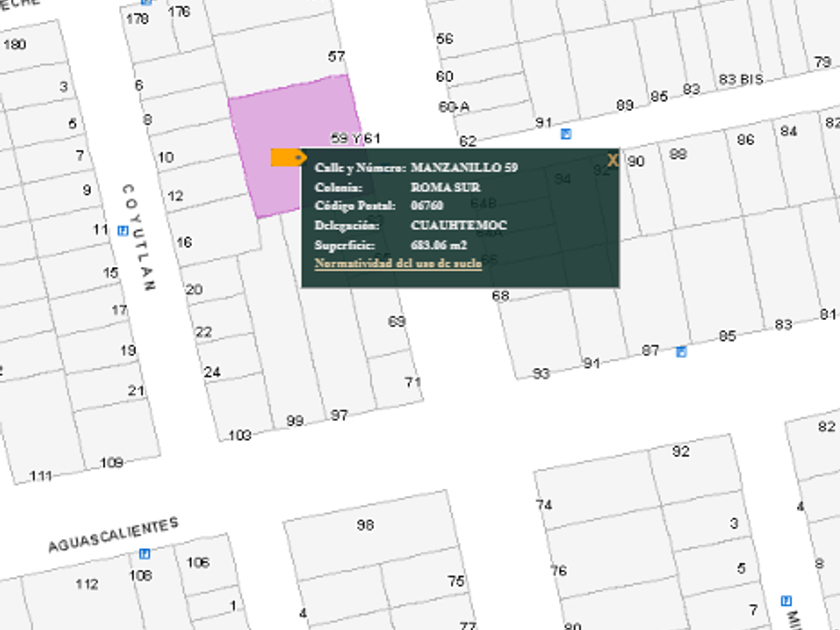The width and height of the screenshot is (840, 630).
Task: Select lot 180 on the map
Action: (x=15, y=44)
